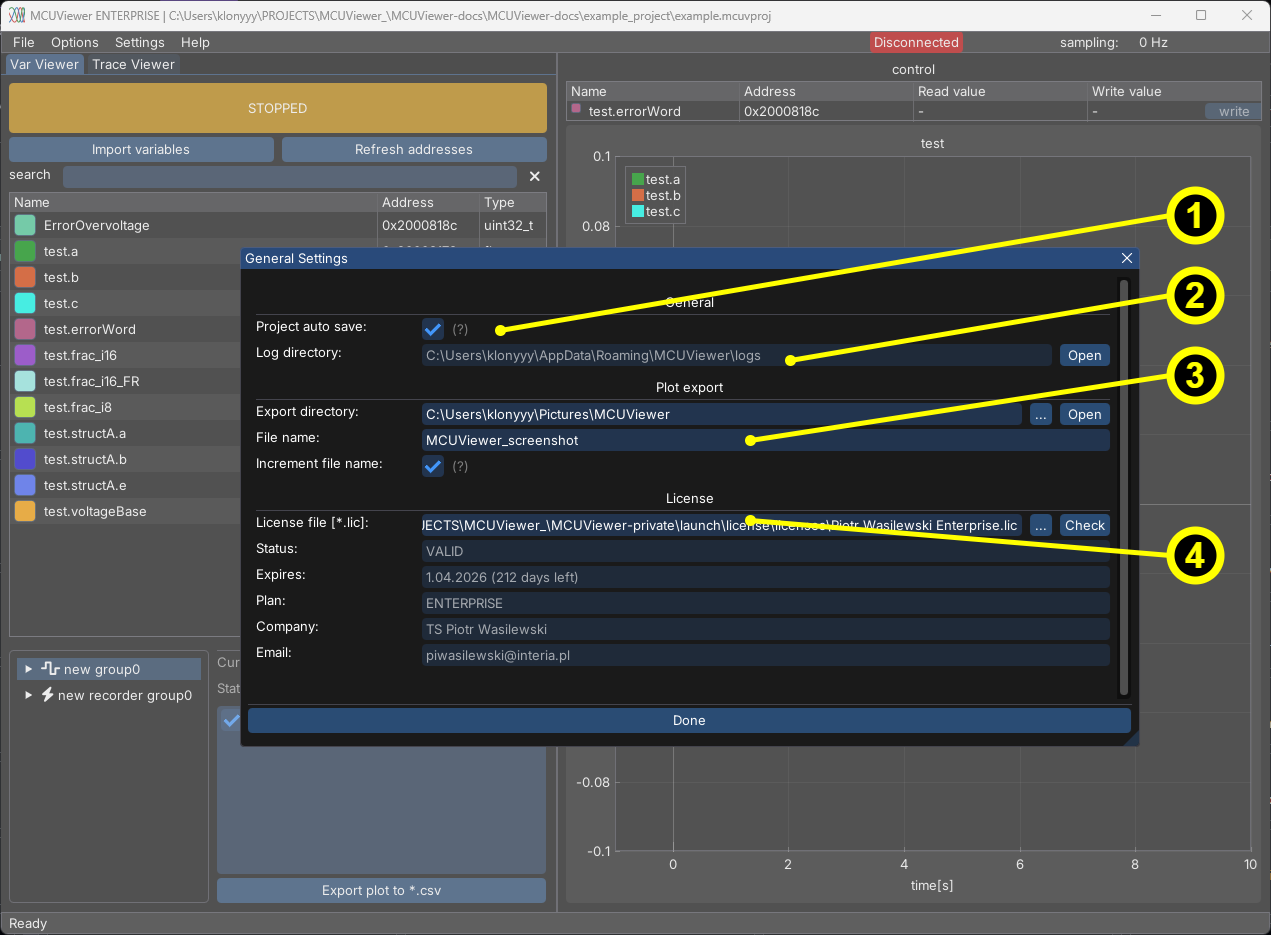
Task: Clear the search field with the X icon
Action: pos(534,177)
